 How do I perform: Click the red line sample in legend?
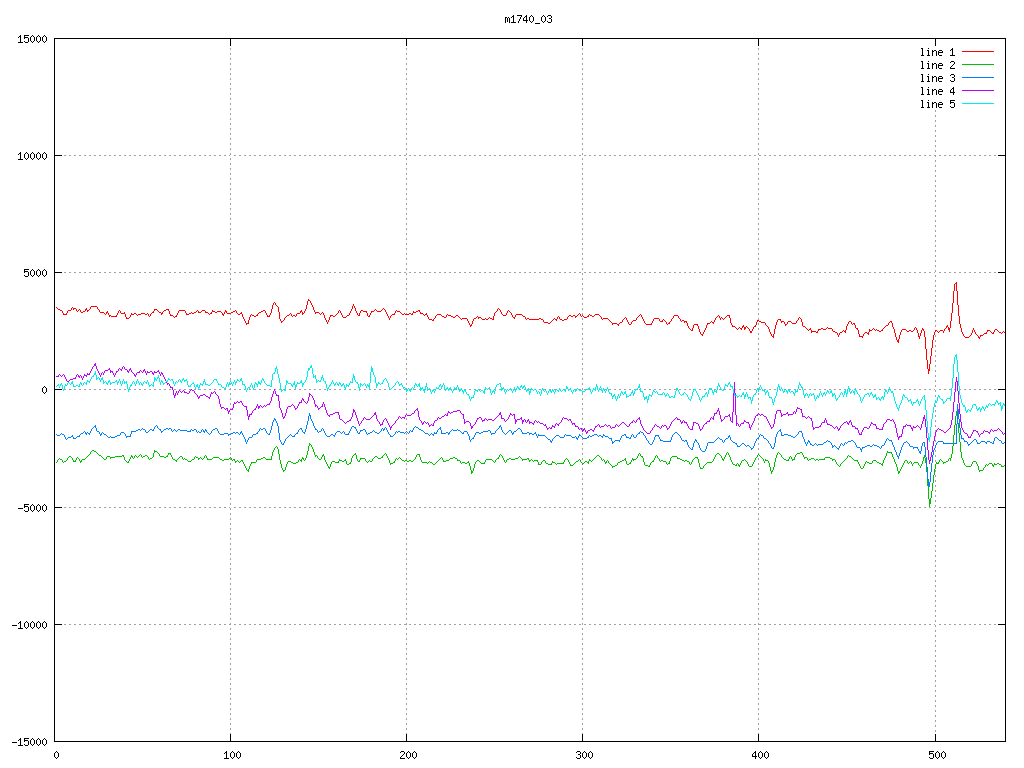point(979,51)
